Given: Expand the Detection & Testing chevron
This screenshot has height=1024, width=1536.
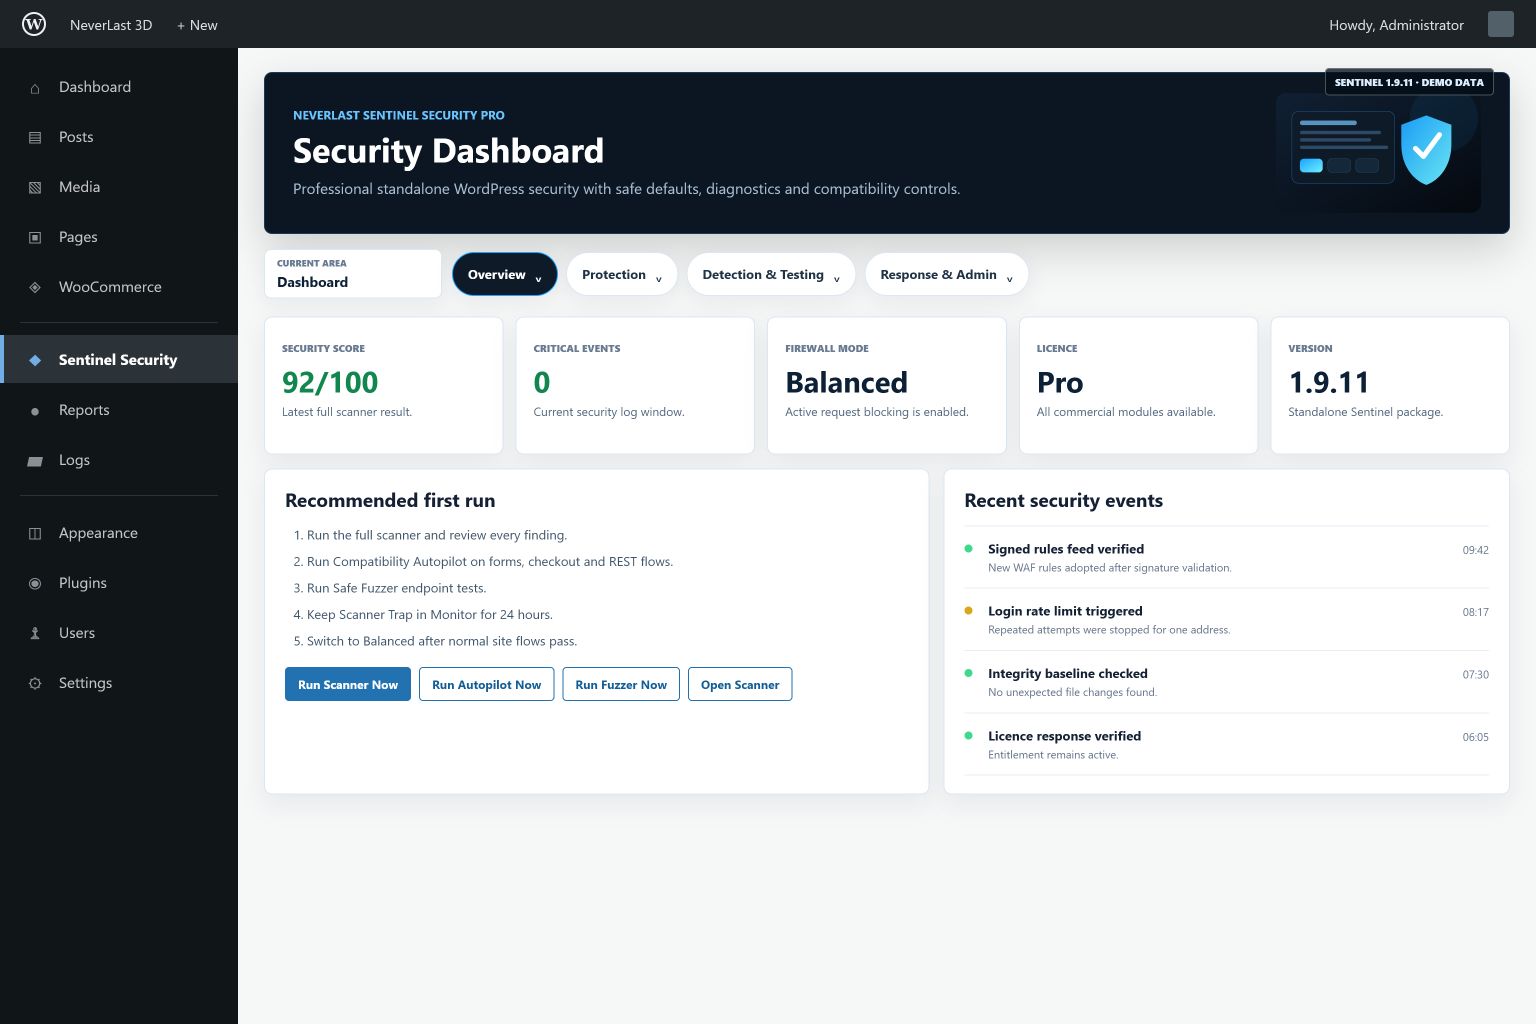Looking at the screenshot, I should pyautogui.click(x=836, y=279).
